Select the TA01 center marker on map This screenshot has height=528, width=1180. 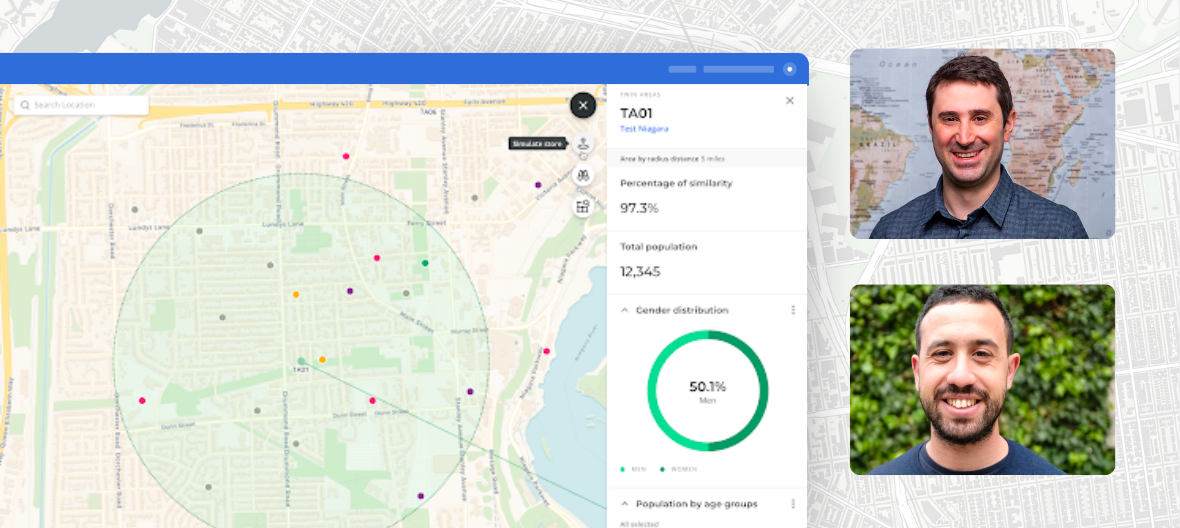coord(301,362)
